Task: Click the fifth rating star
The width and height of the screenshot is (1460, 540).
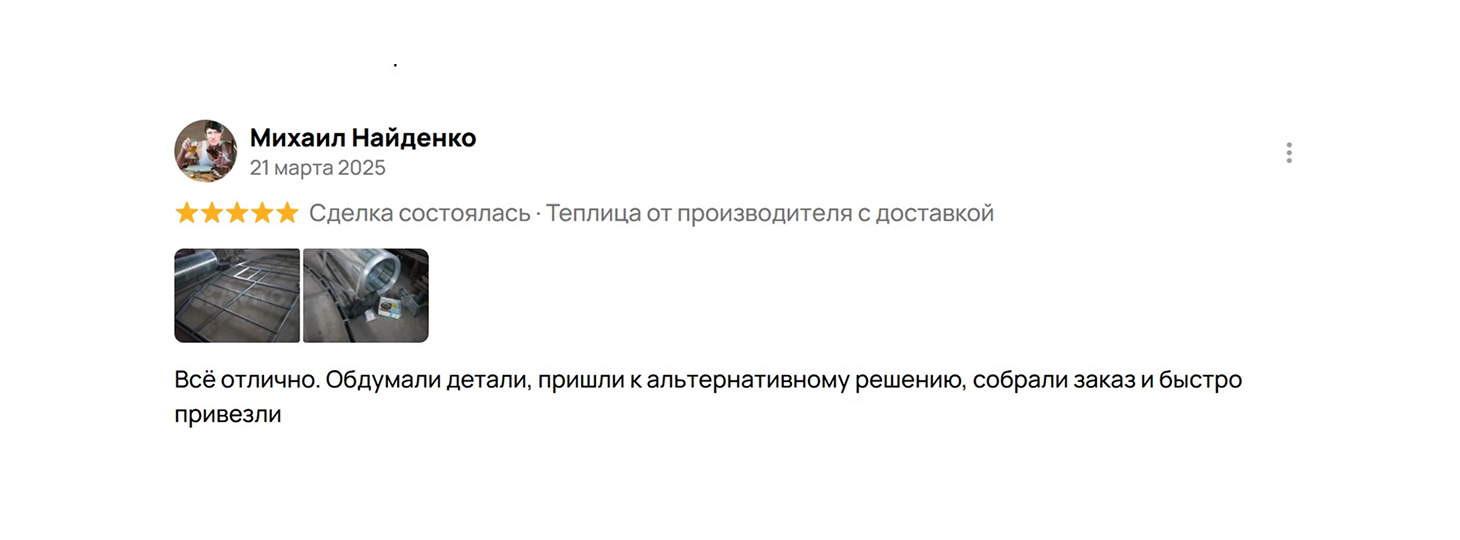Action: pos(288,213)
